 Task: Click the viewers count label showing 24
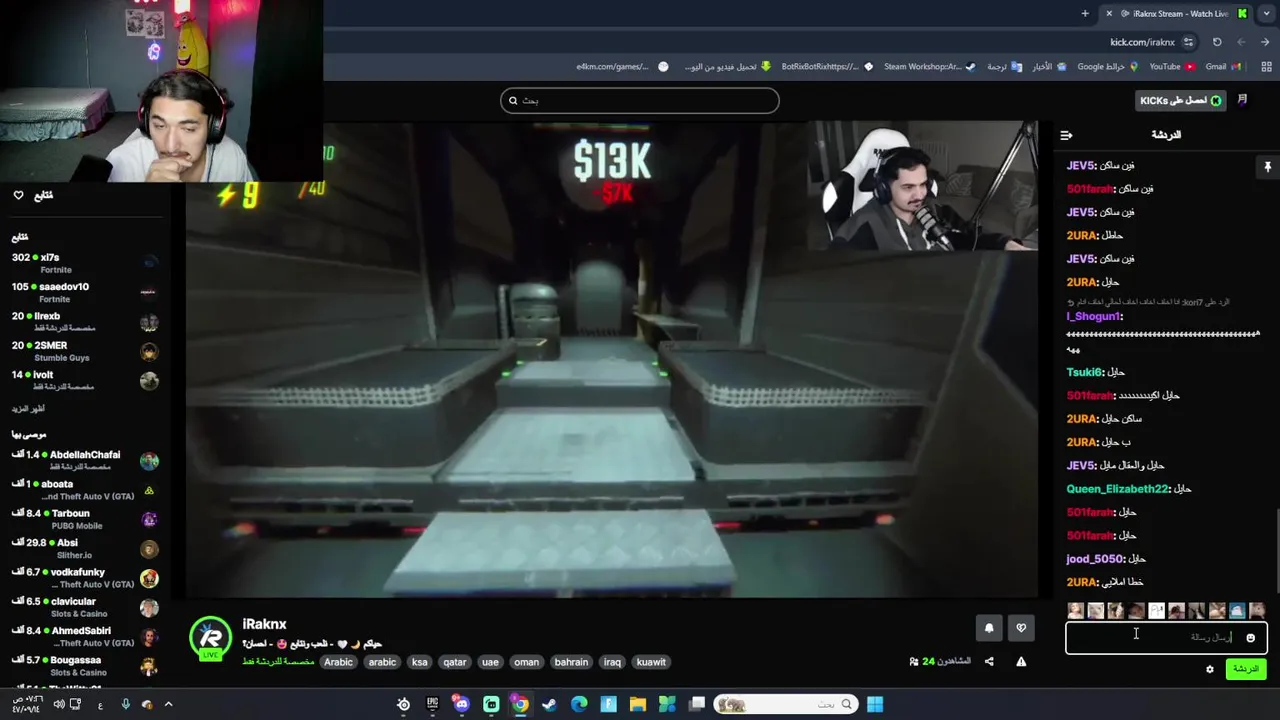click(940, 661)
